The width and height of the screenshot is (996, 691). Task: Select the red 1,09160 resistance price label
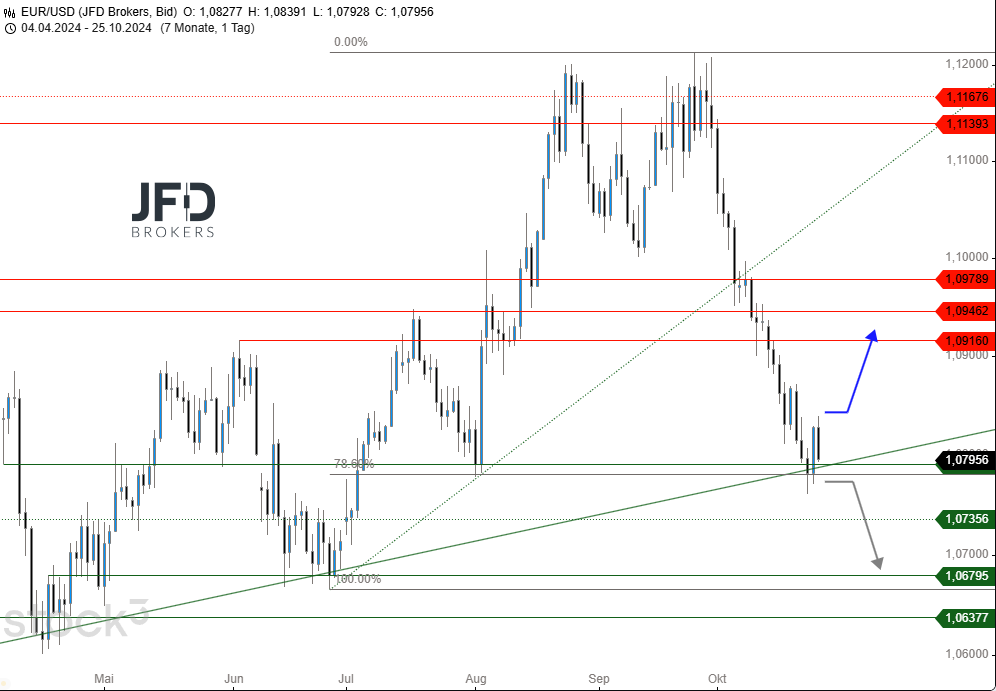pyautogui.click(x=964, y=341)
